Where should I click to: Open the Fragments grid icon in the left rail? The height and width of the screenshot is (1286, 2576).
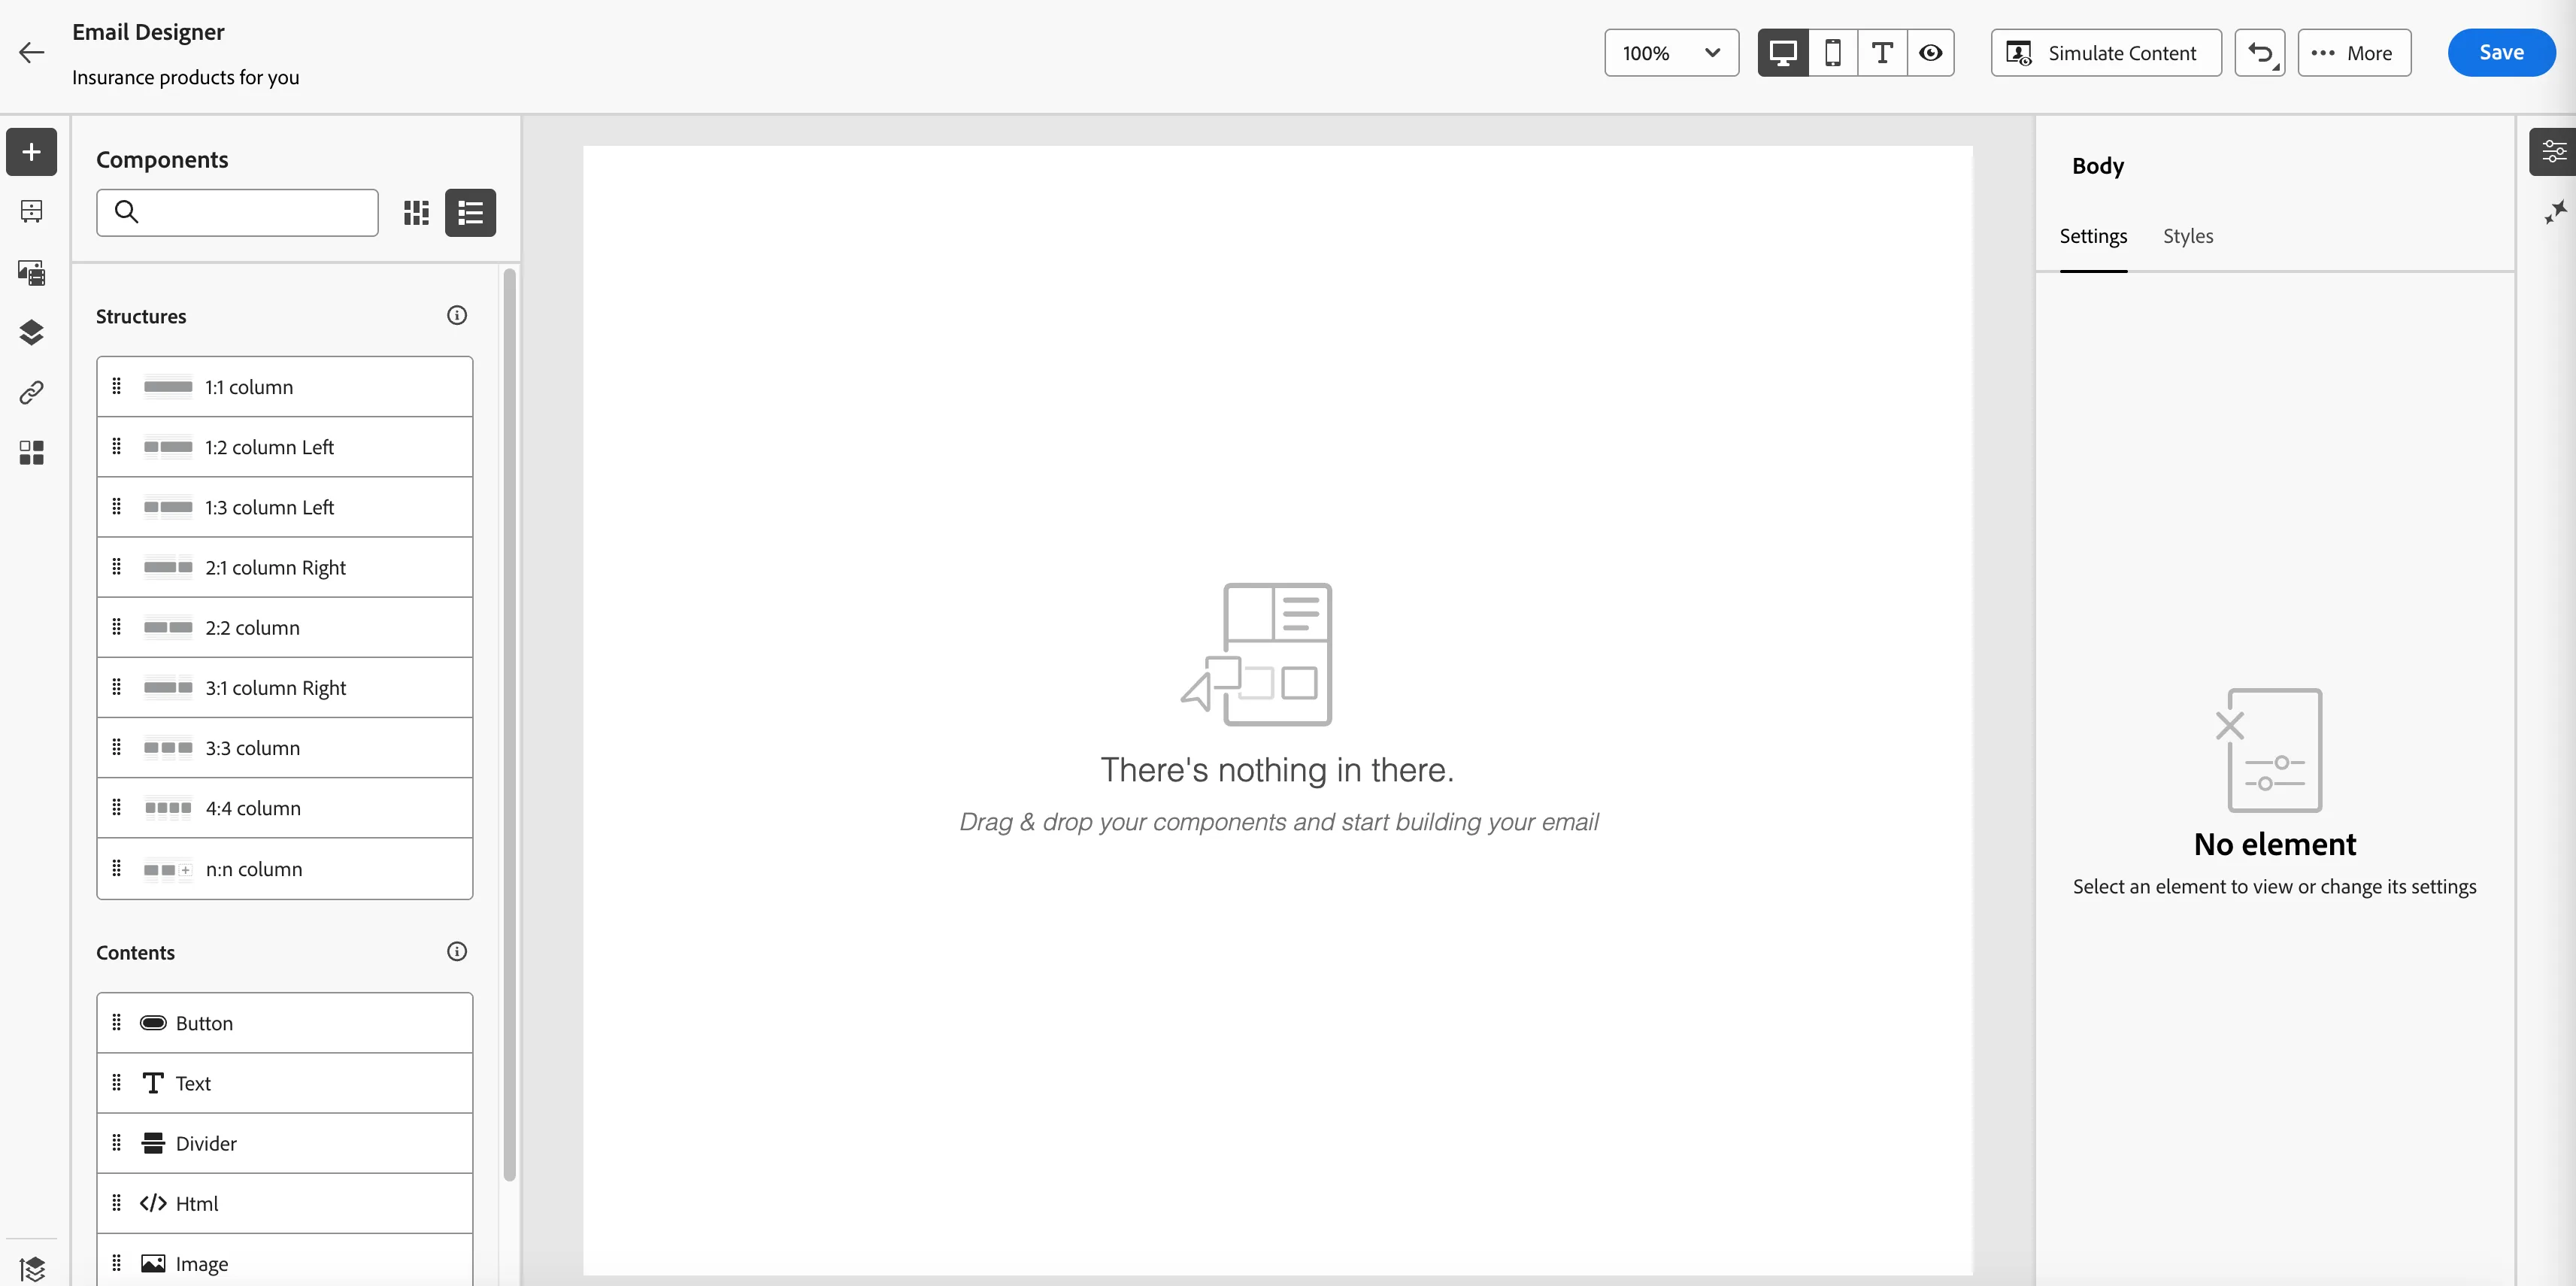[x=31, y=453]
